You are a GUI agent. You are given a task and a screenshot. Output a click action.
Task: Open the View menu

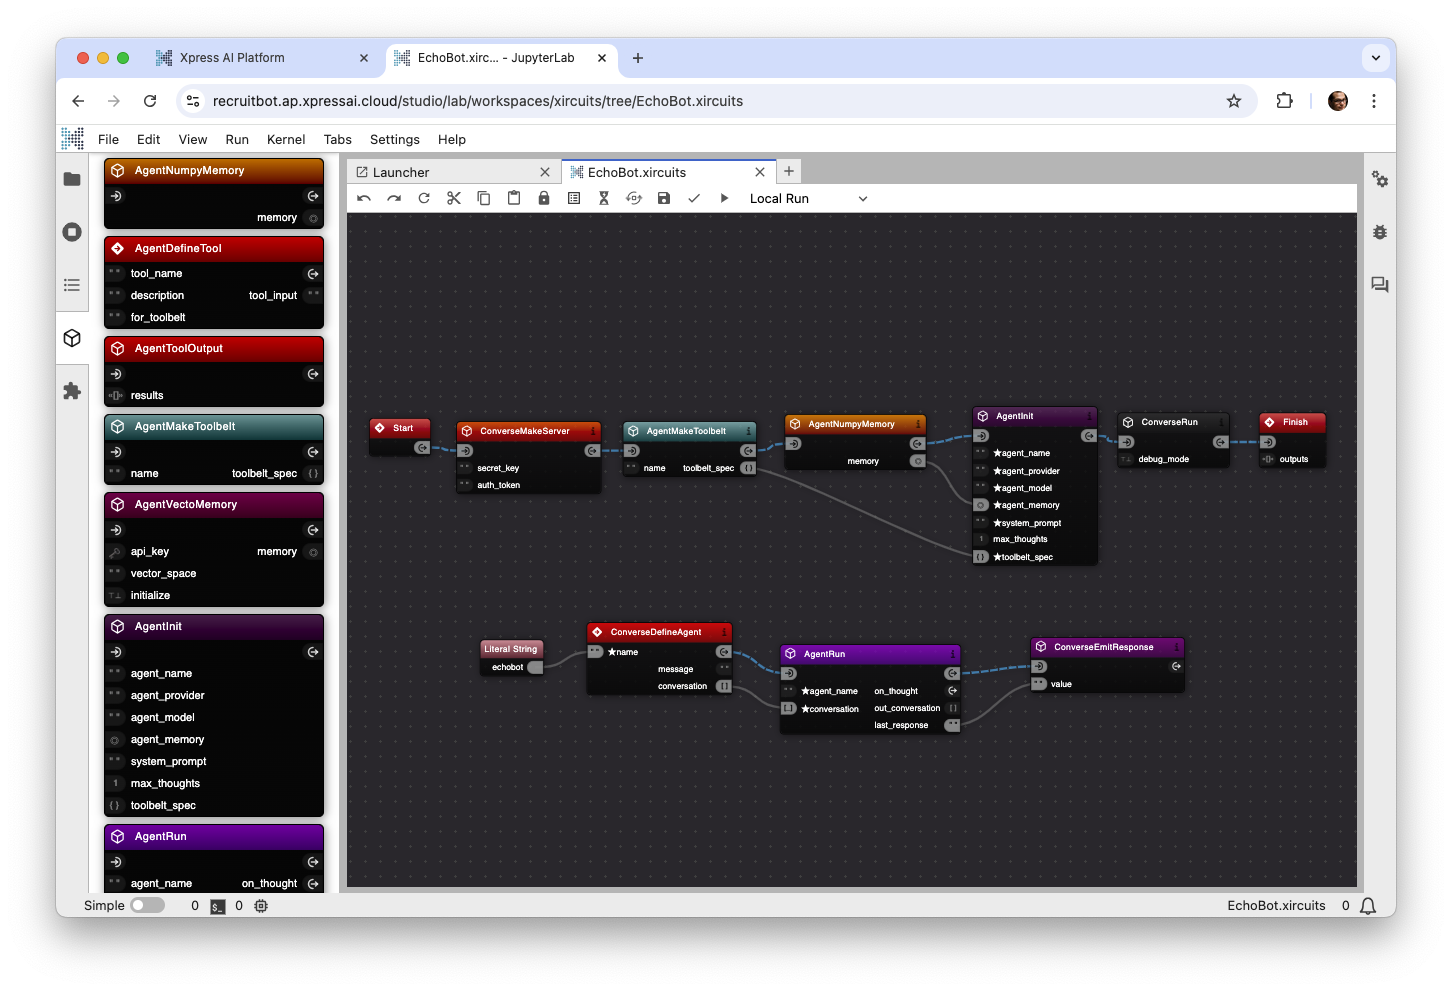point(193,139)
